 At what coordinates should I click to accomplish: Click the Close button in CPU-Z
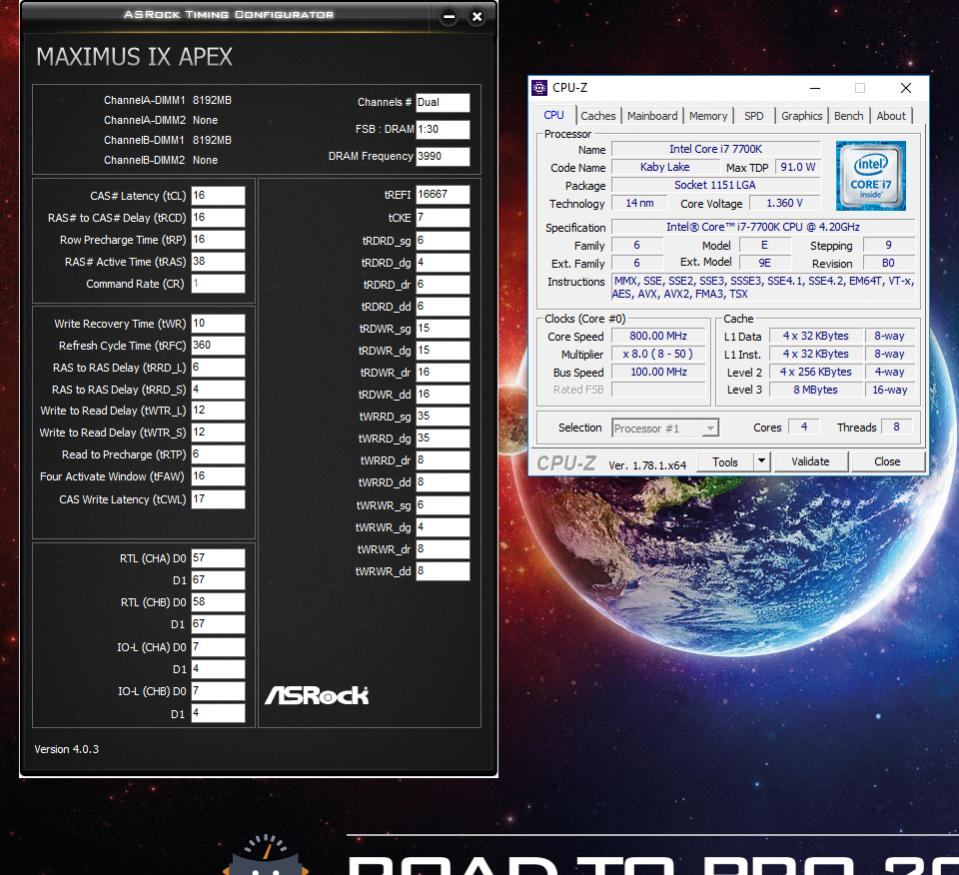pyautogui.click(x=887, y=462)
